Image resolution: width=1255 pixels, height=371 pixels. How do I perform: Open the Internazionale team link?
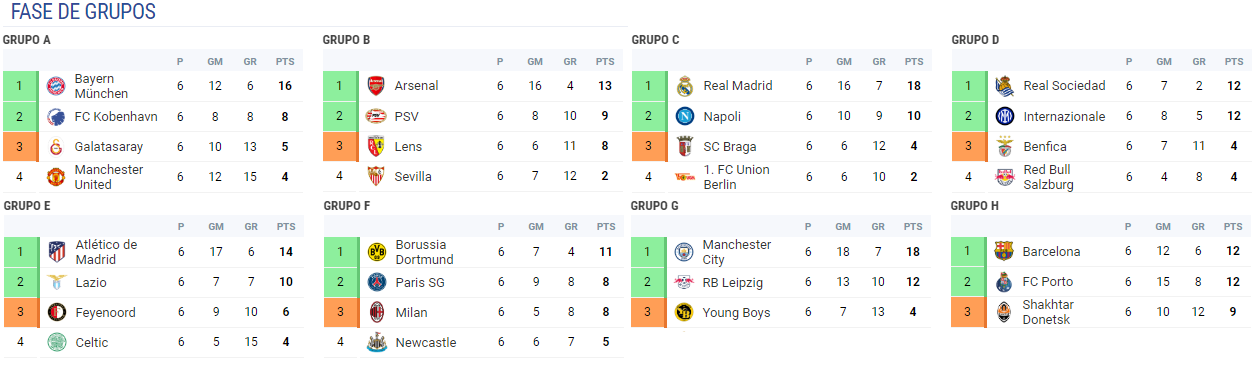click(1065, 117)
